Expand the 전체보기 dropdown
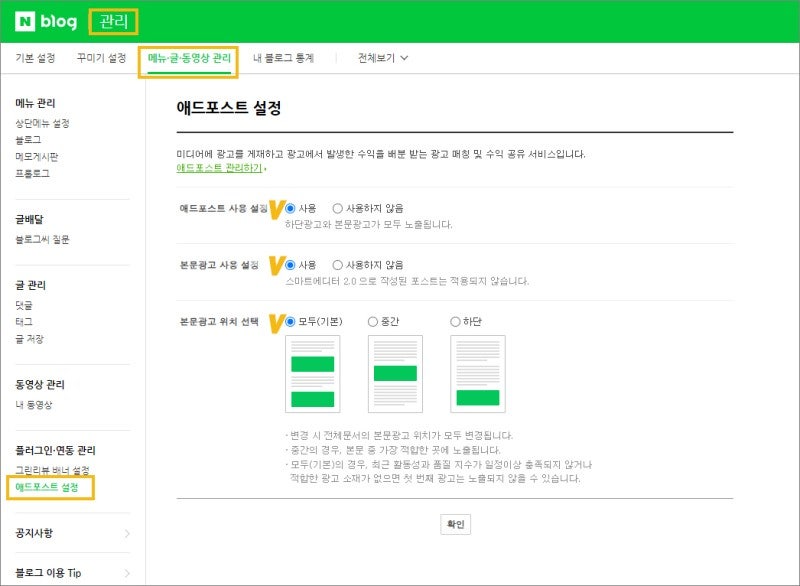Screen dimensions: 800x586 (383, 58)
